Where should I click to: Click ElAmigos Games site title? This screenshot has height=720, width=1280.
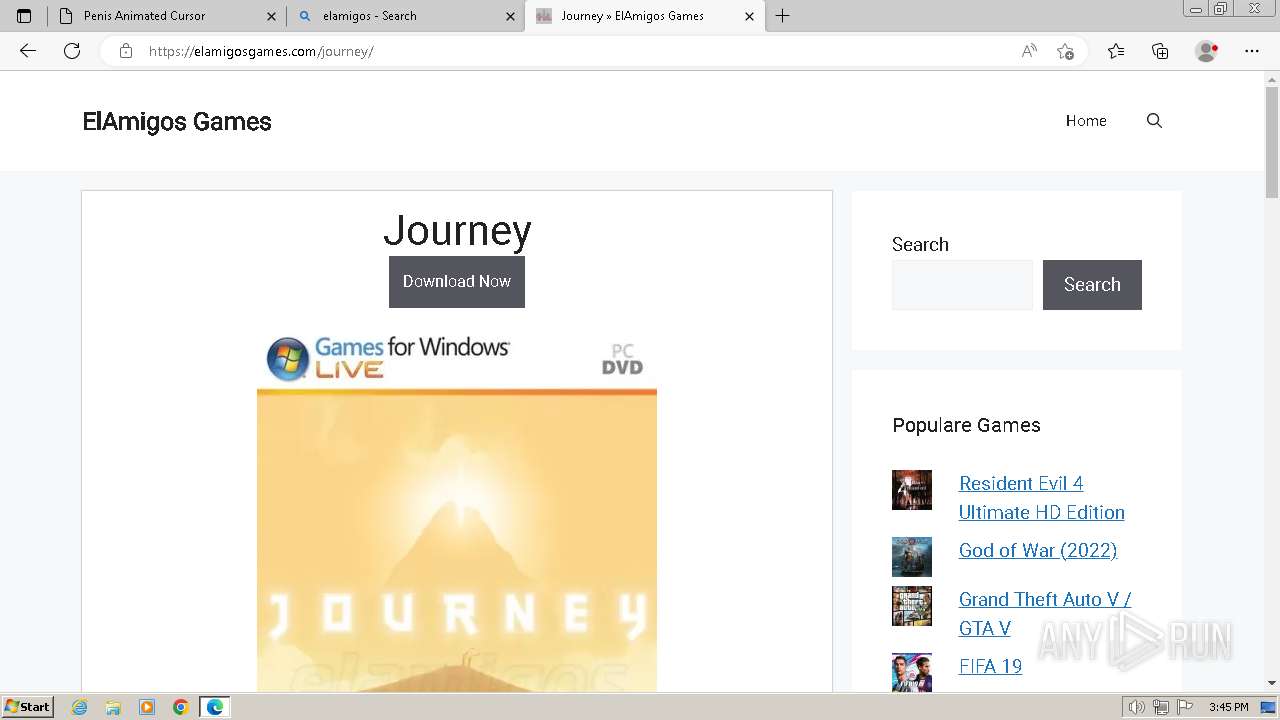coord(177,122)
